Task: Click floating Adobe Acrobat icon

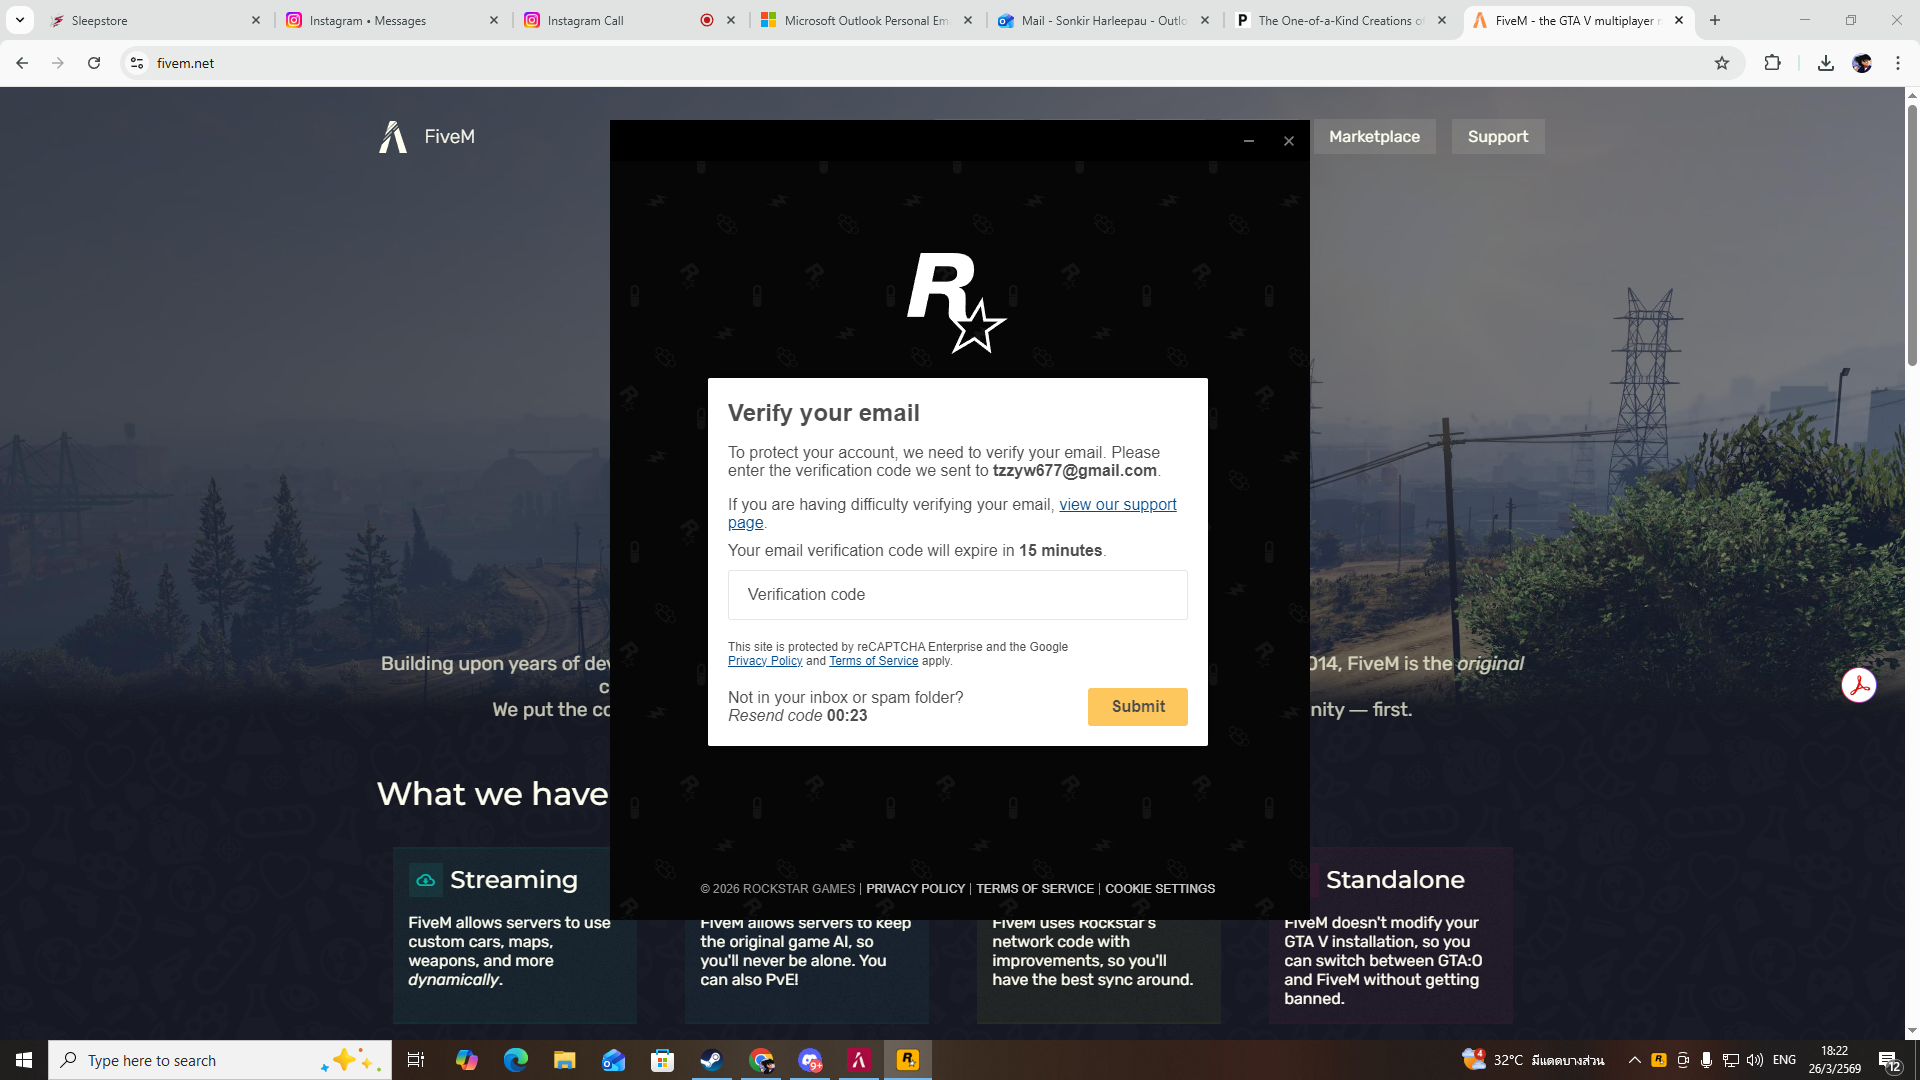Action: pyautogui.click(x=1858, y=686)
